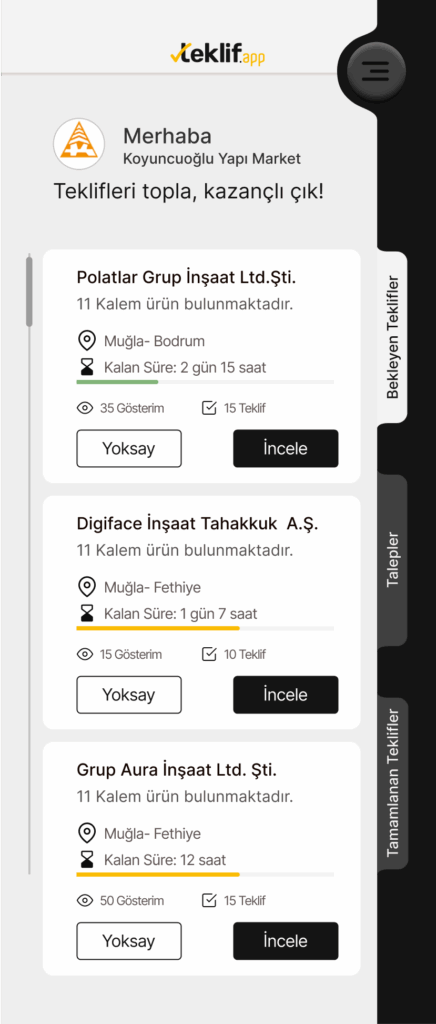
Task: Open the hamburger menu button
Action: pos(375,70)
